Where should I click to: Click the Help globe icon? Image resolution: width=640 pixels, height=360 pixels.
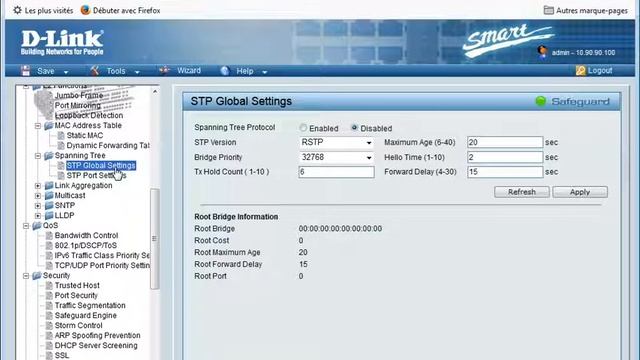[x=224, y=71]
